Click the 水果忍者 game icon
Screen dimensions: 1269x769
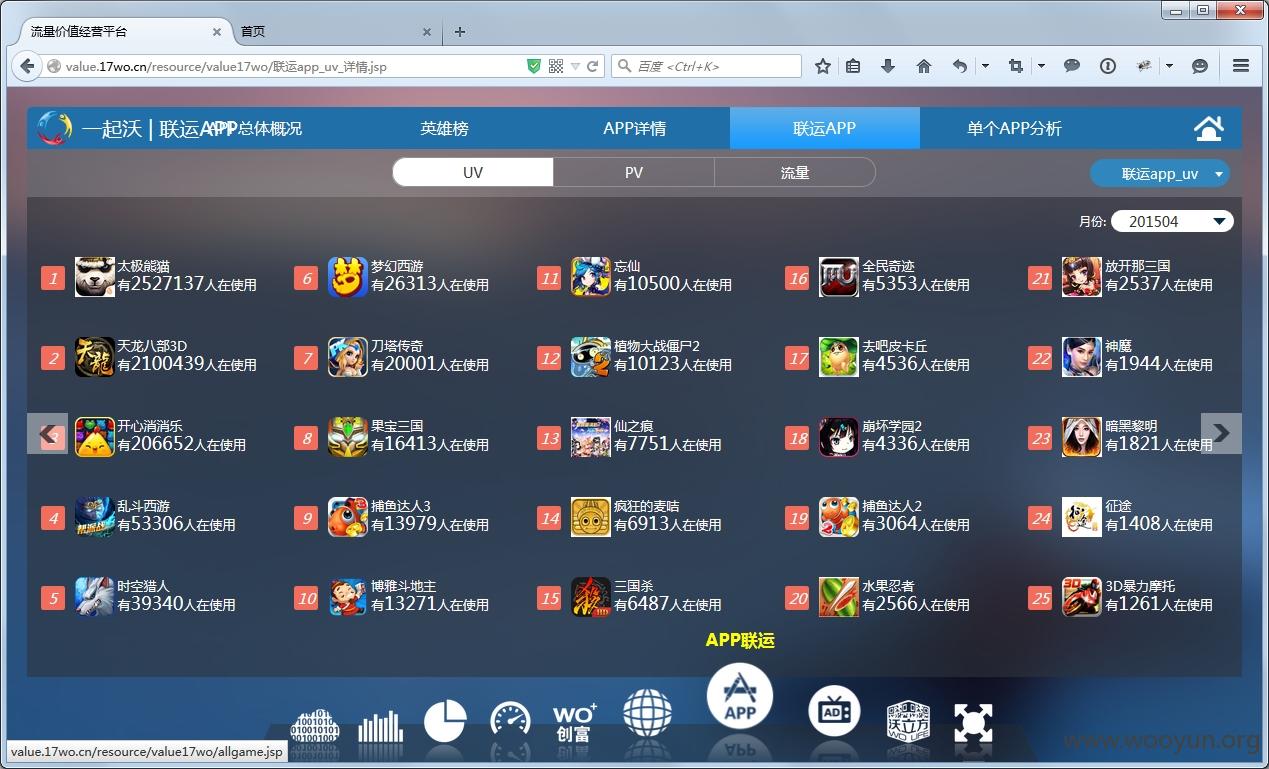839,597
